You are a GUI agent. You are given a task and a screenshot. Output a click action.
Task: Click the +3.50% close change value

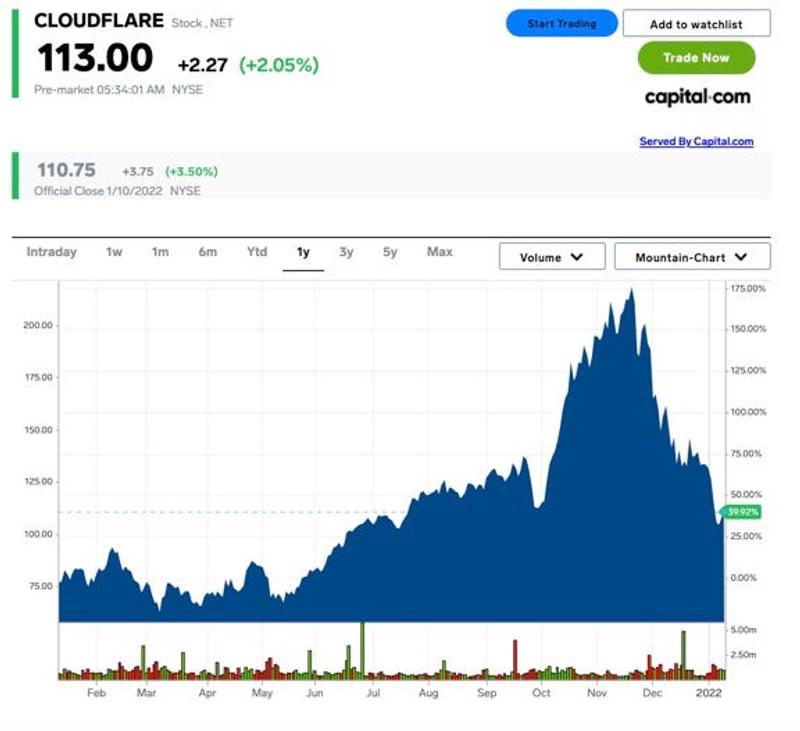pos(191,171)
